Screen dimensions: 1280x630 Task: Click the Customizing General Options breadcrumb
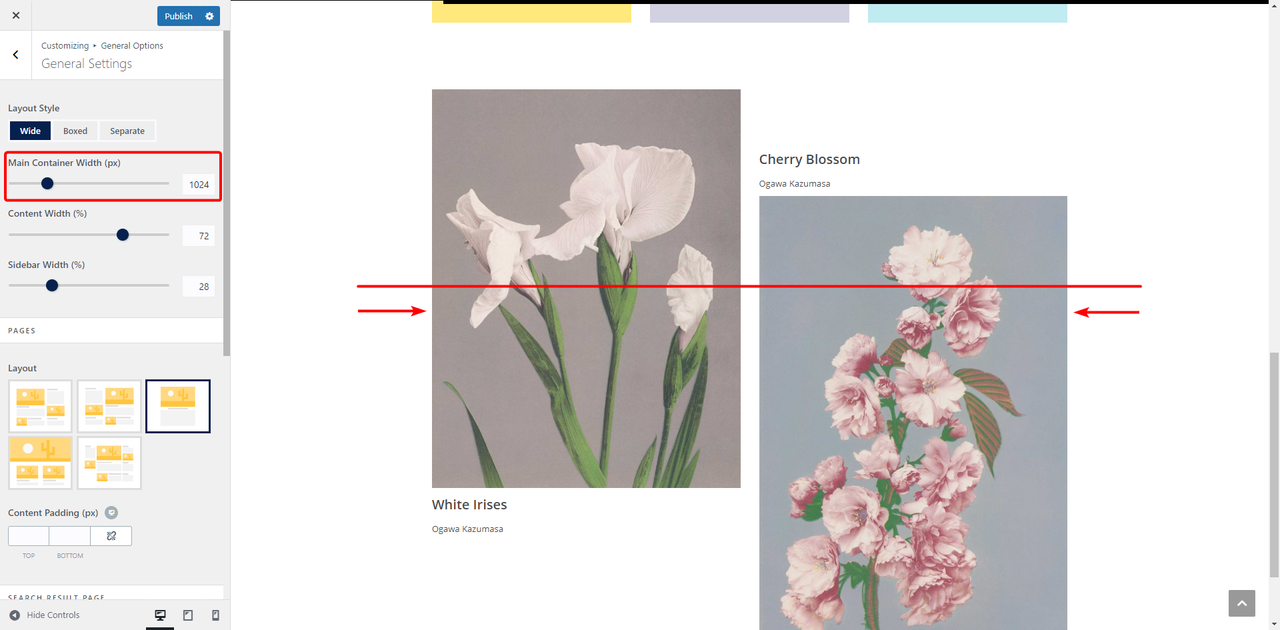pos(102,46)
